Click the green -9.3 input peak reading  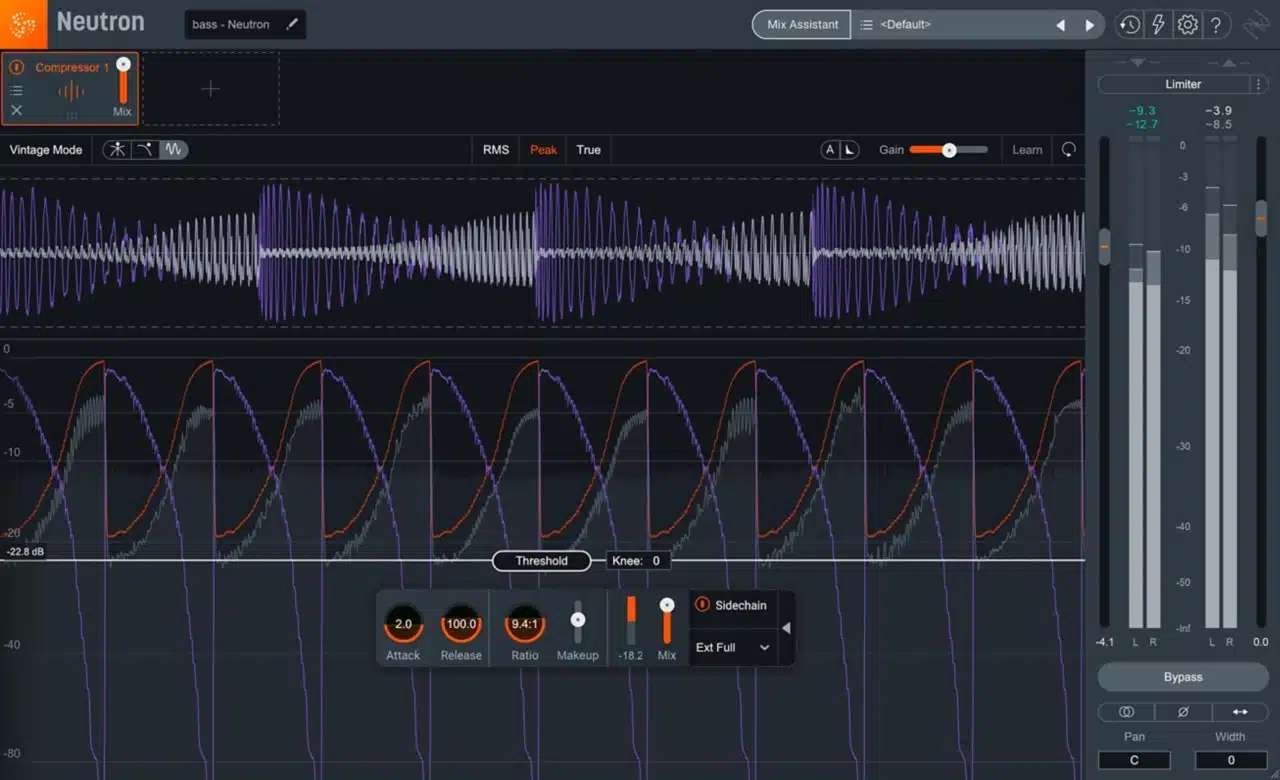coord(1144,110)
